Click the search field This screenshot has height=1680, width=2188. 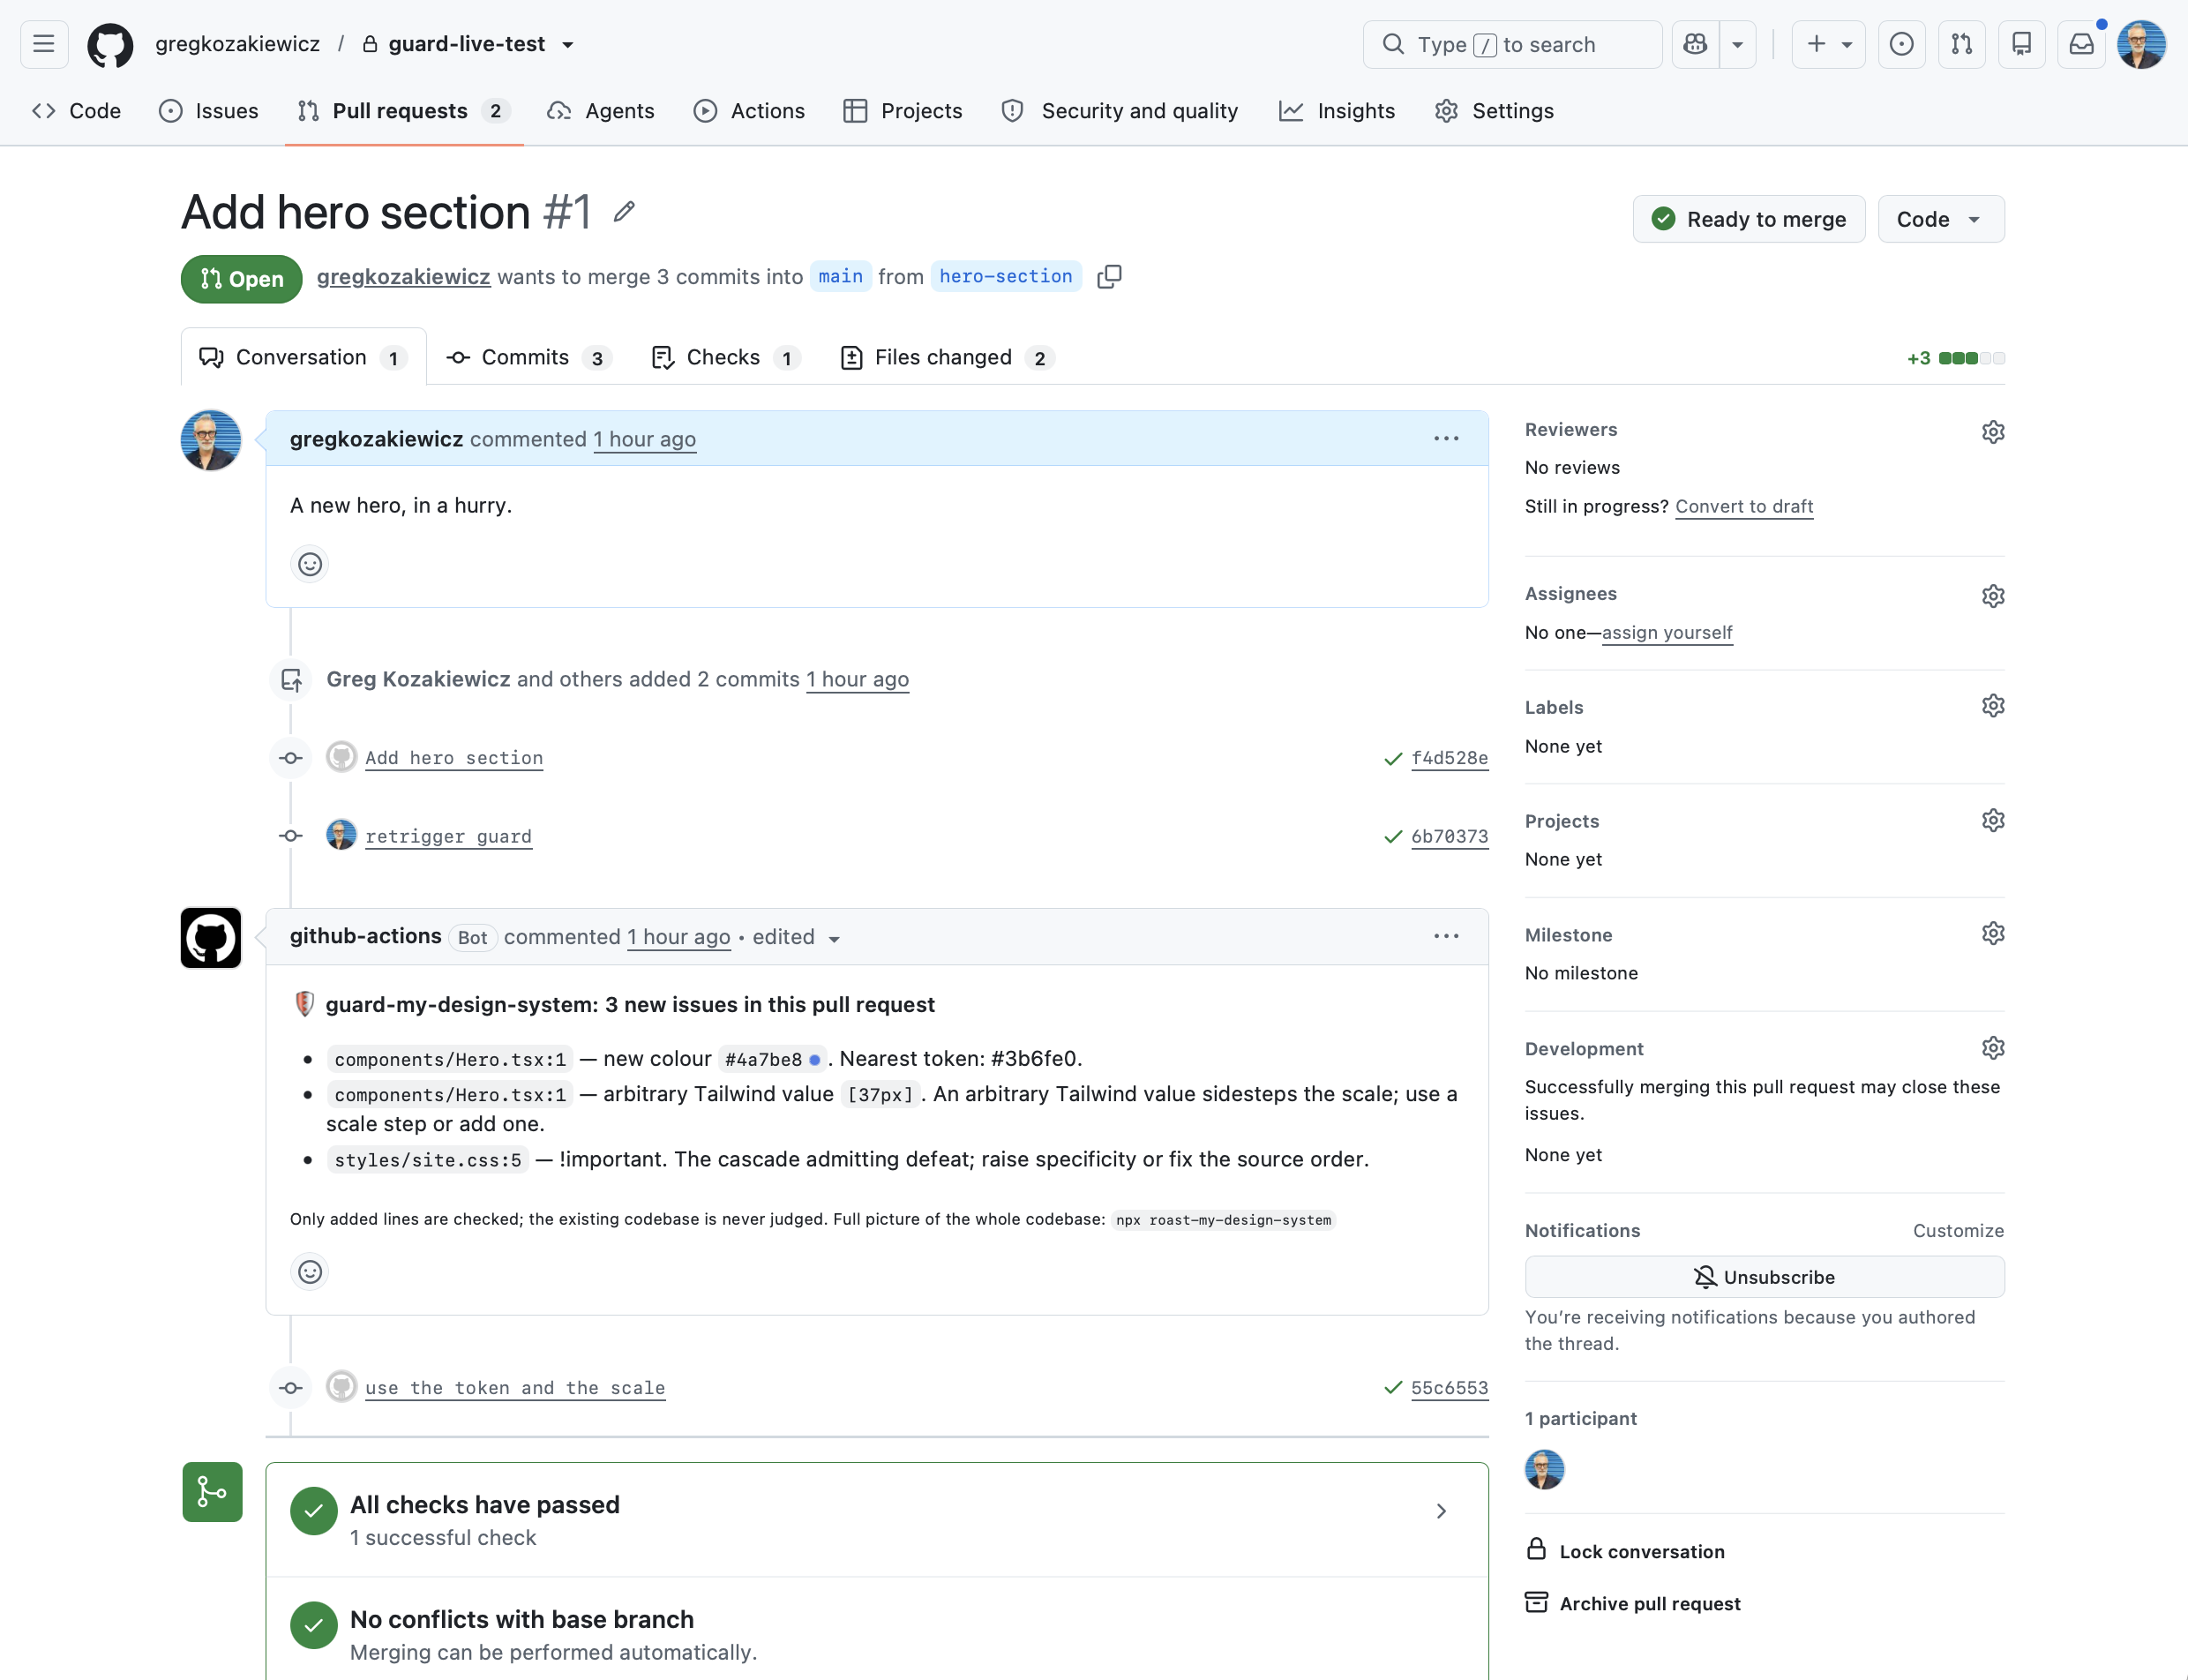(x=1512, y=44)
